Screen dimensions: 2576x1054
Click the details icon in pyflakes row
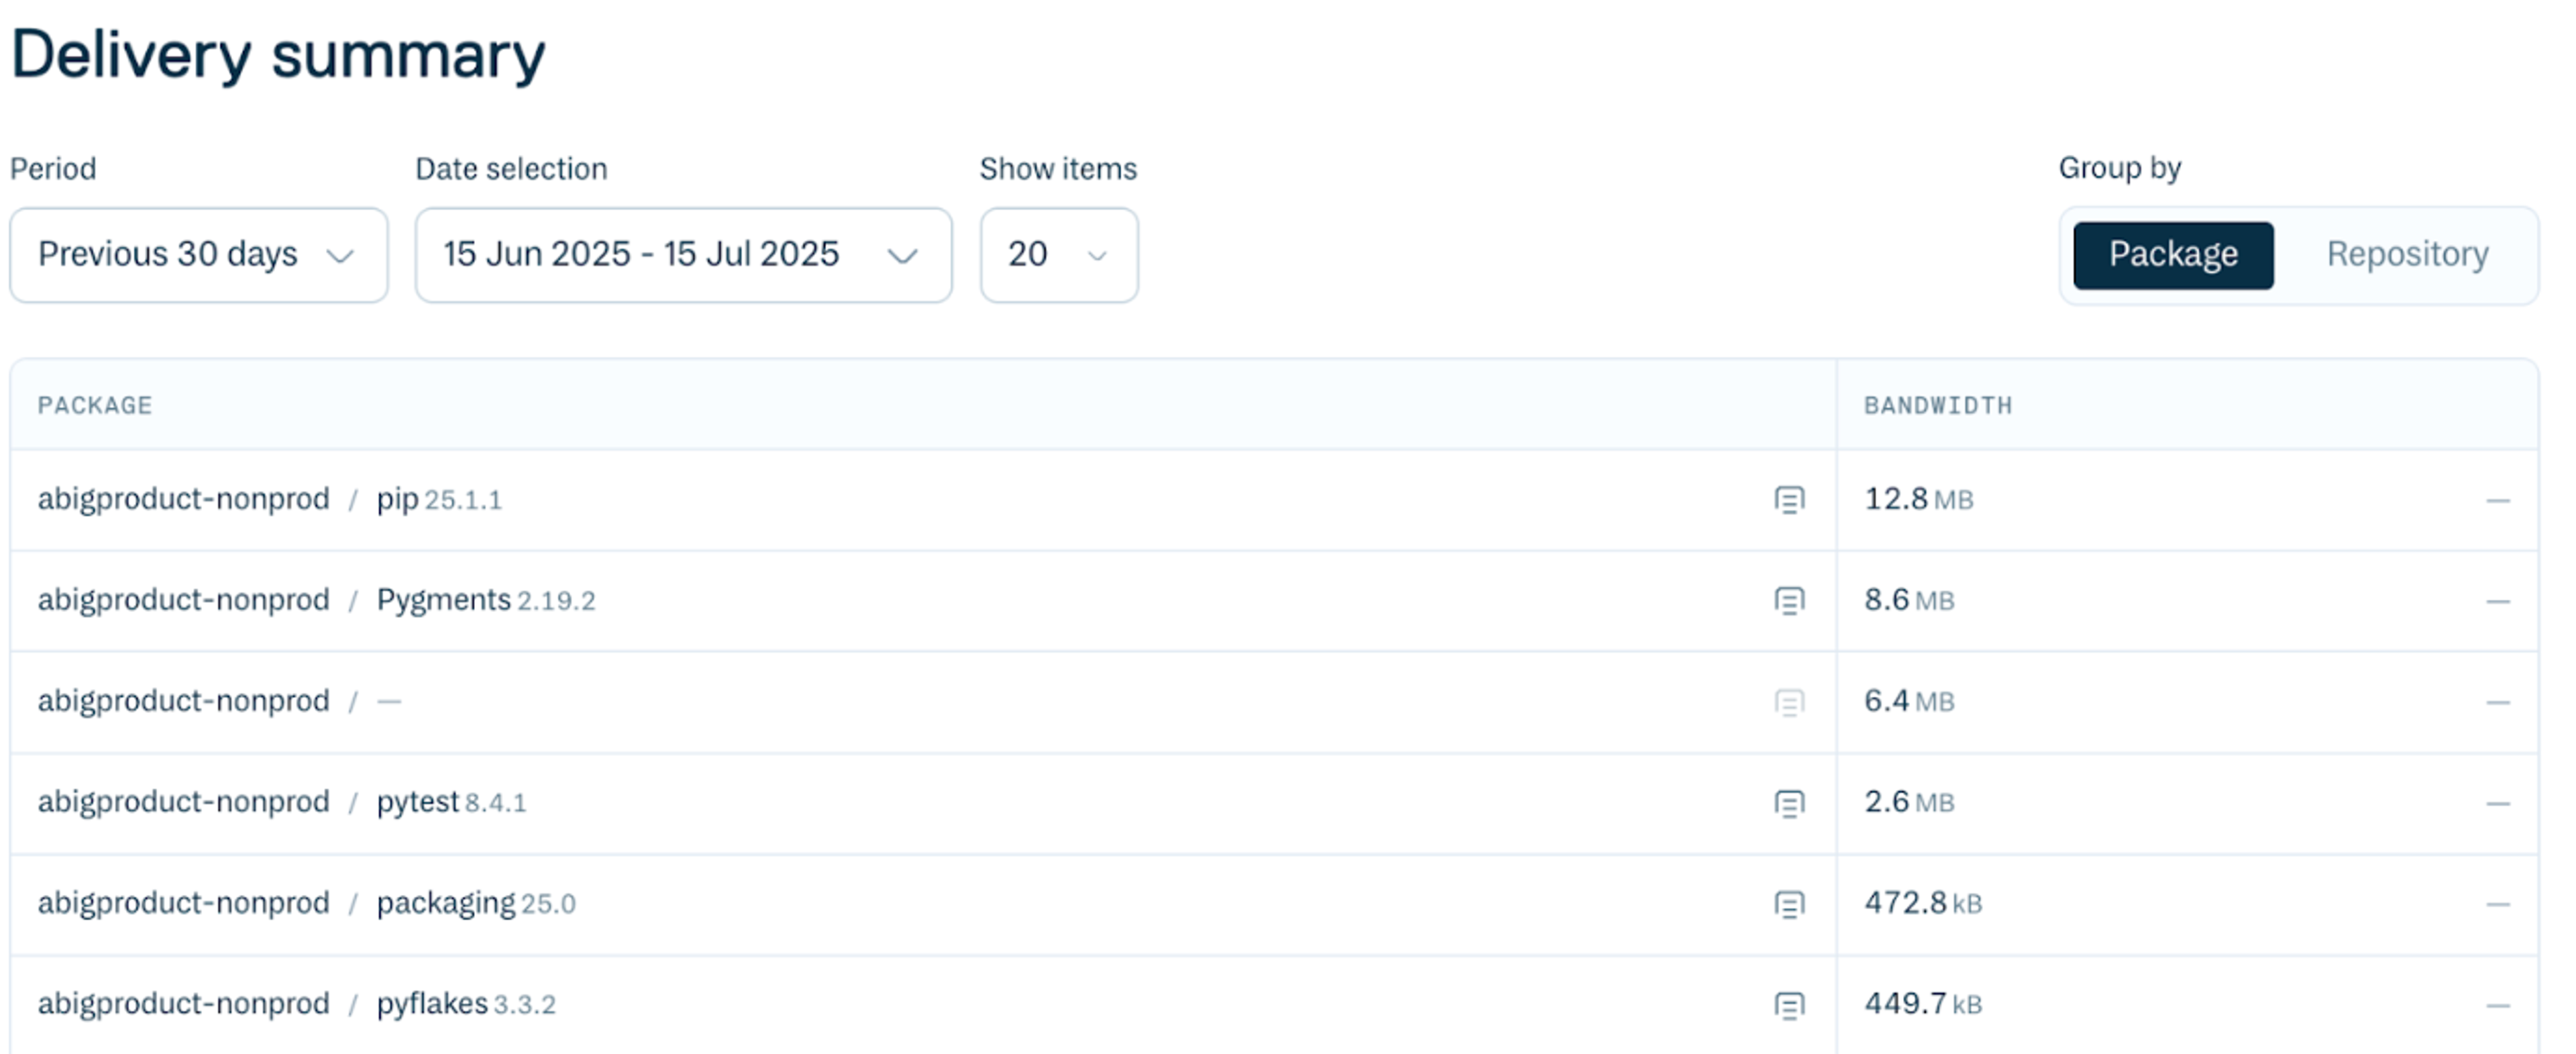coord(1789,1004)
